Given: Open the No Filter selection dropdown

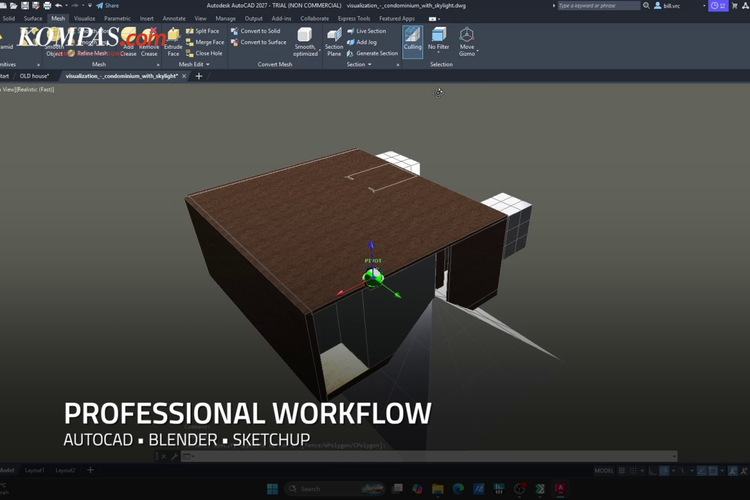Looking at the screenshot, I should click(x=438, y=52).
